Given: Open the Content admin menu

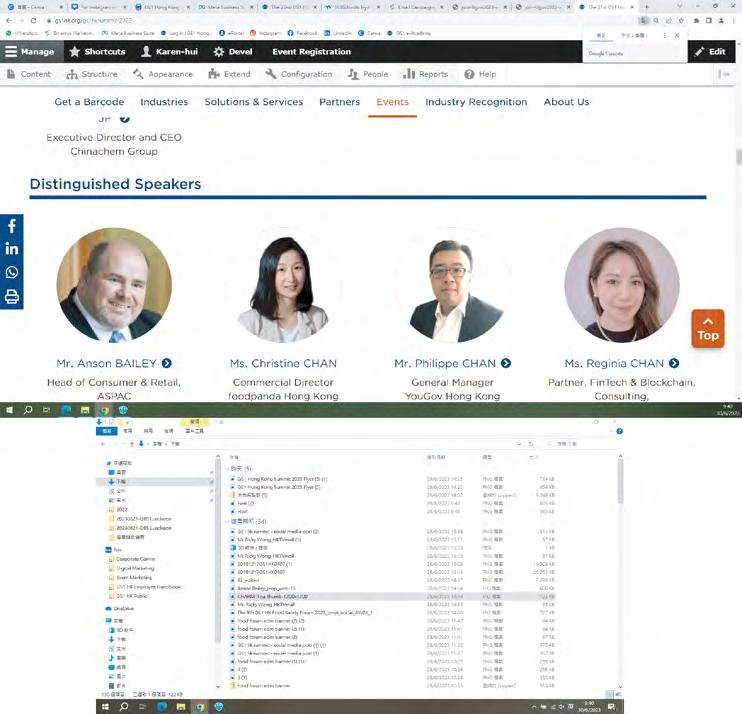Looking at the screenshot, I should tap(29, 74).
